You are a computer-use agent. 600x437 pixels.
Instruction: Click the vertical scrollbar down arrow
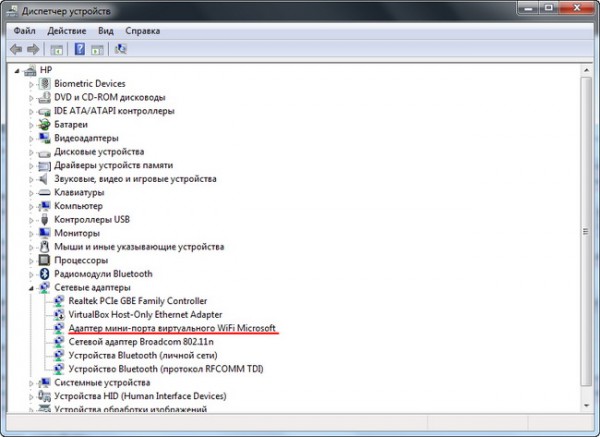[584, 406]
